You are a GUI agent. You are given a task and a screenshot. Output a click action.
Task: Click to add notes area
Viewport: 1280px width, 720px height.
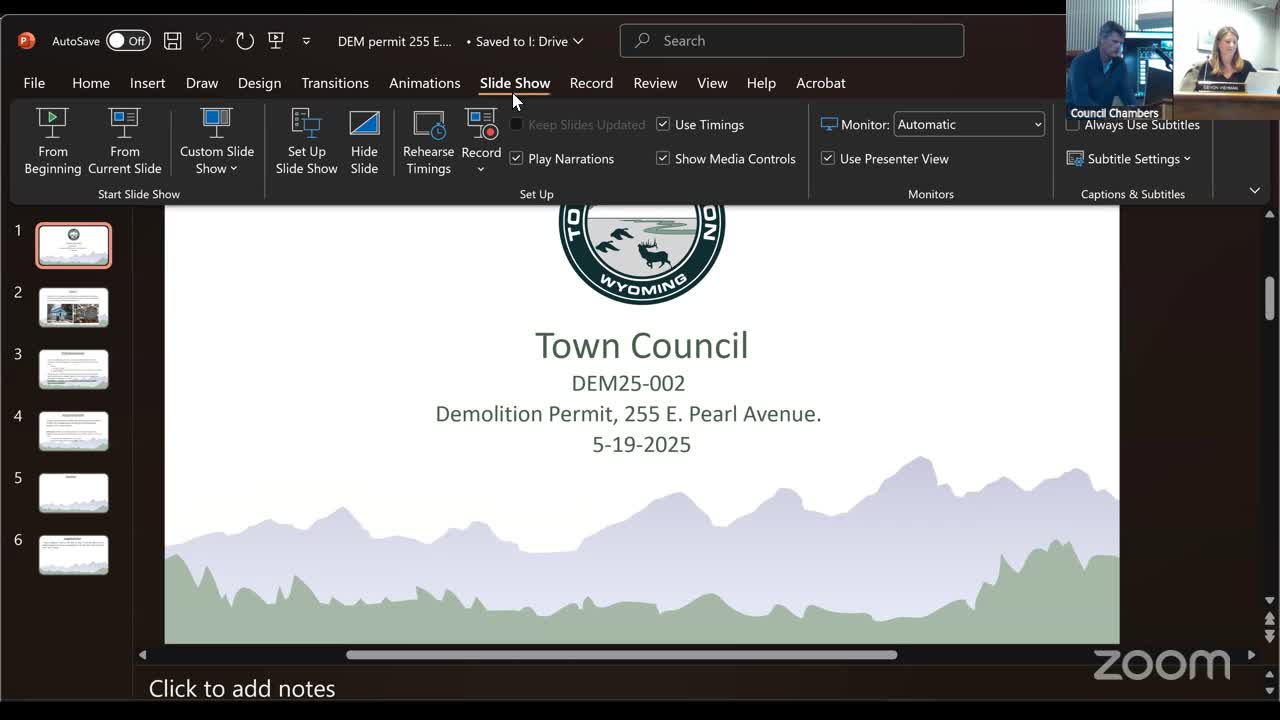point(242,688)
